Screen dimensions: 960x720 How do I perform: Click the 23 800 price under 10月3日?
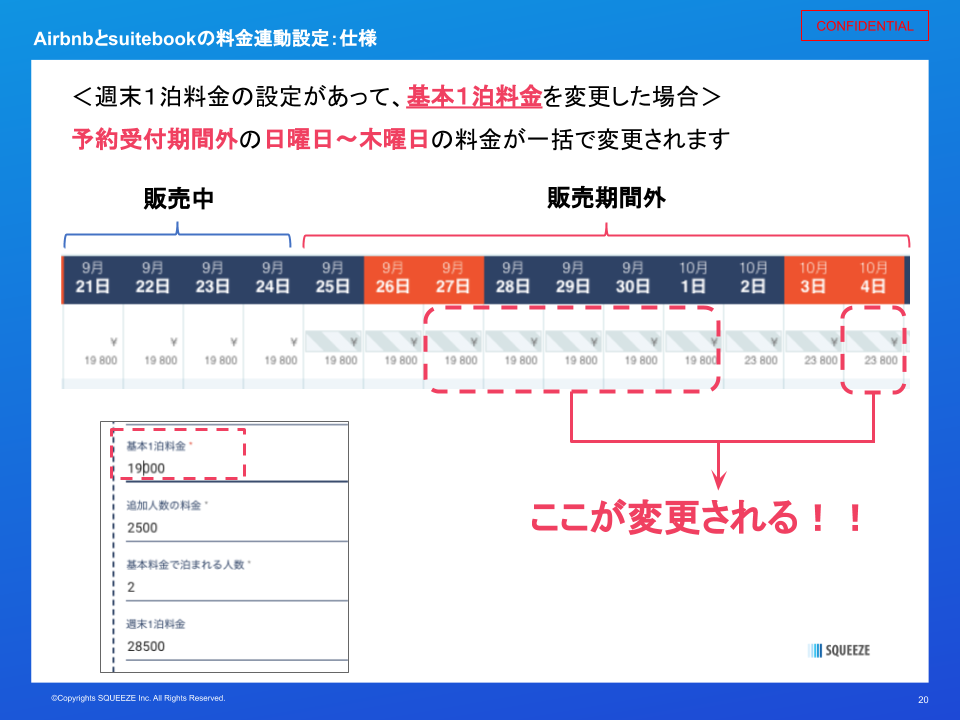tap(820, 361)
